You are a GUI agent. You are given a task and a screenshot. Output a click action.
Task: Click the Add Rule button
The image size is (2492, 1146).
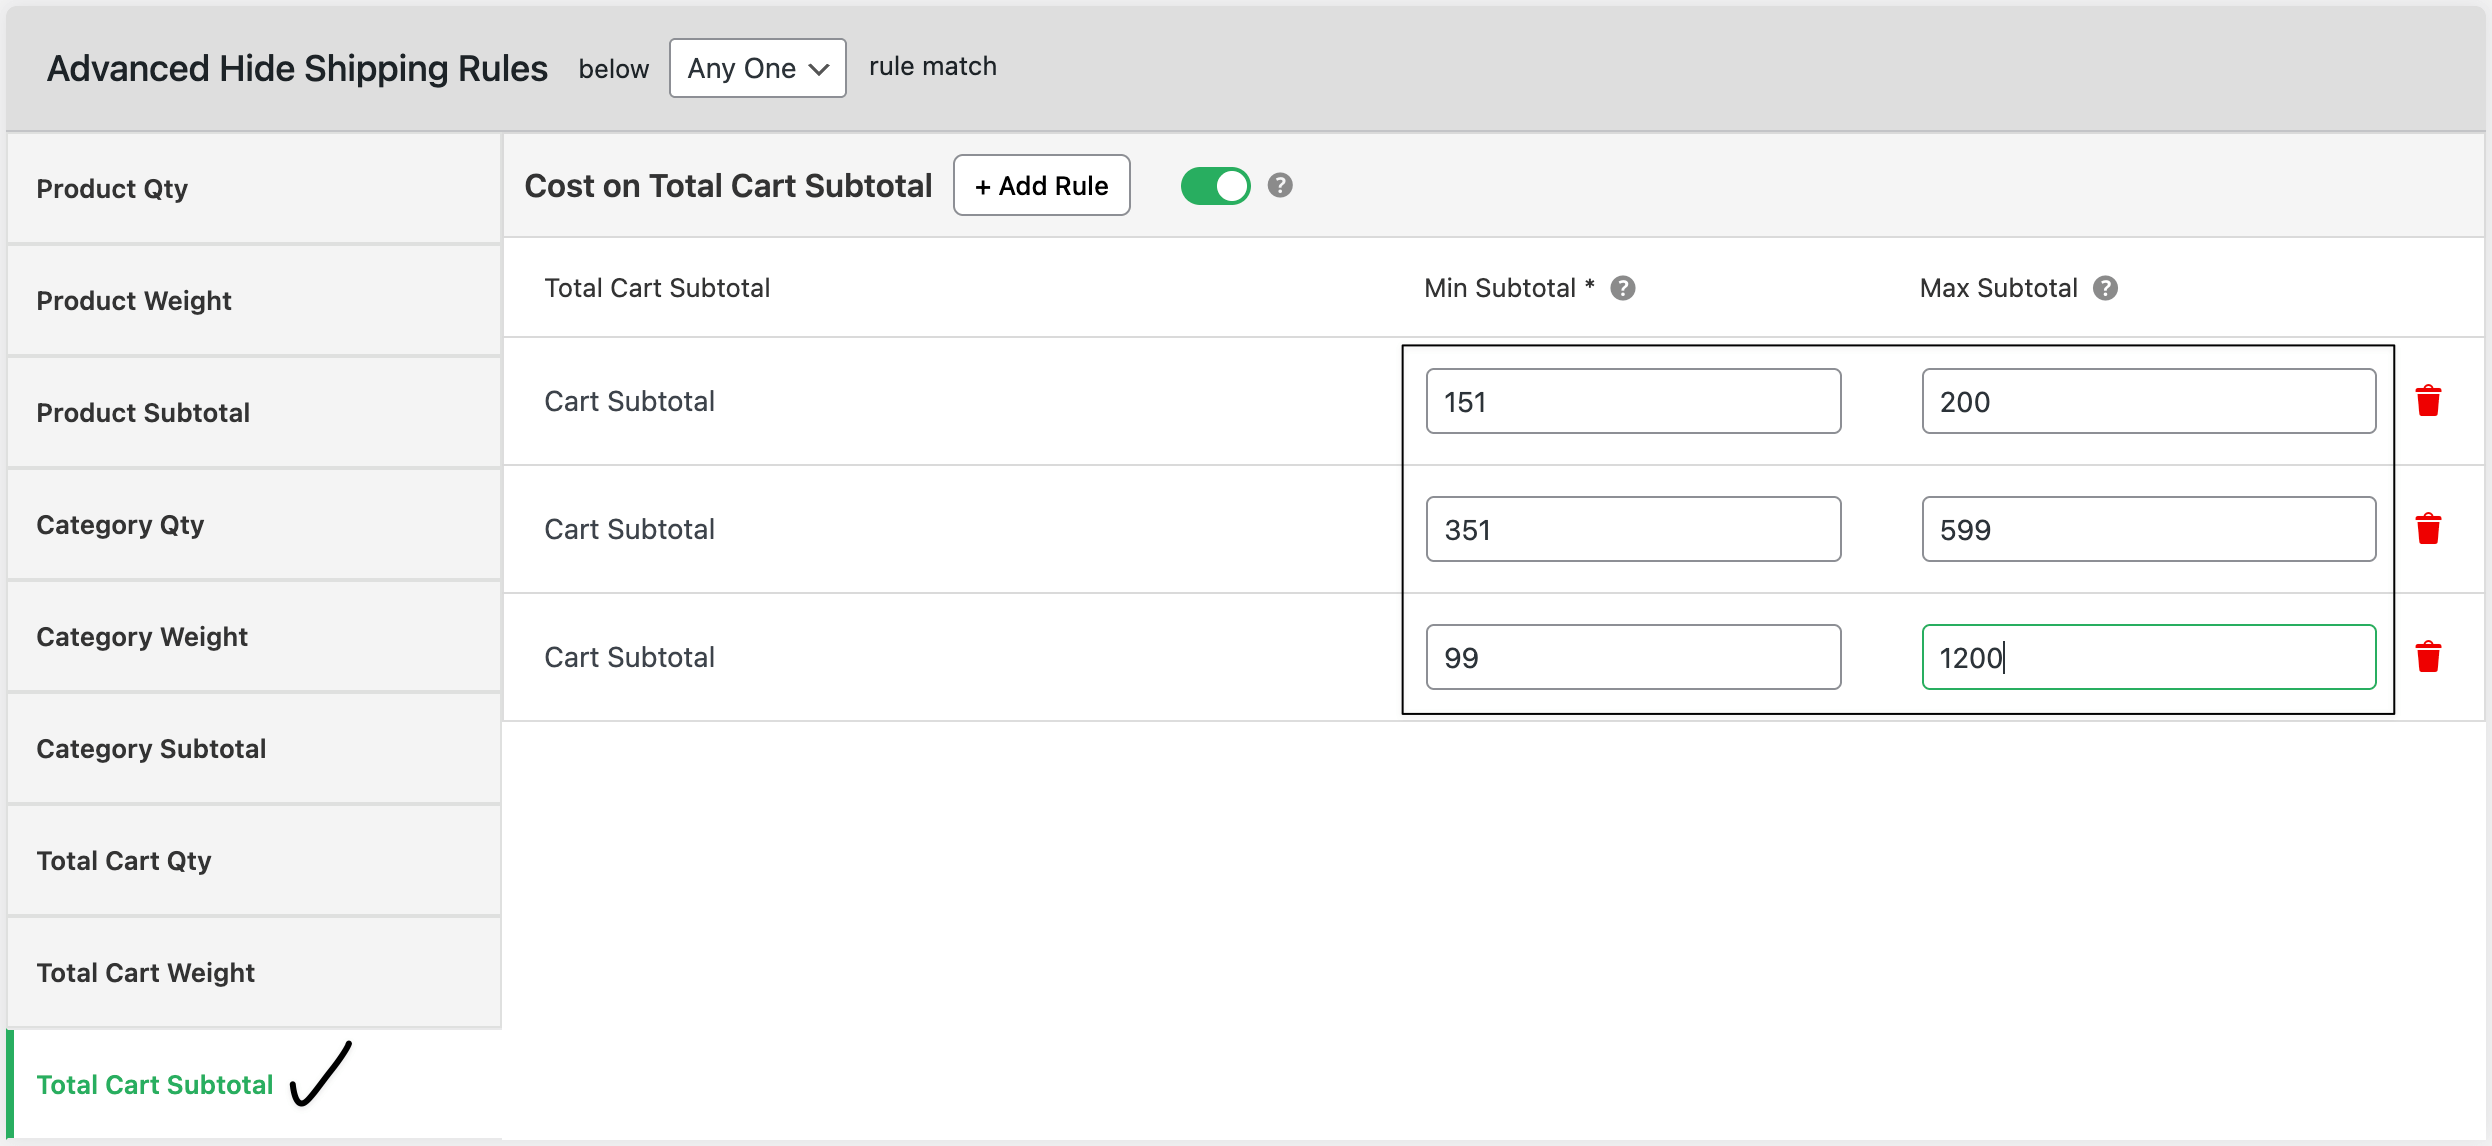click(x=1041, y=185)
